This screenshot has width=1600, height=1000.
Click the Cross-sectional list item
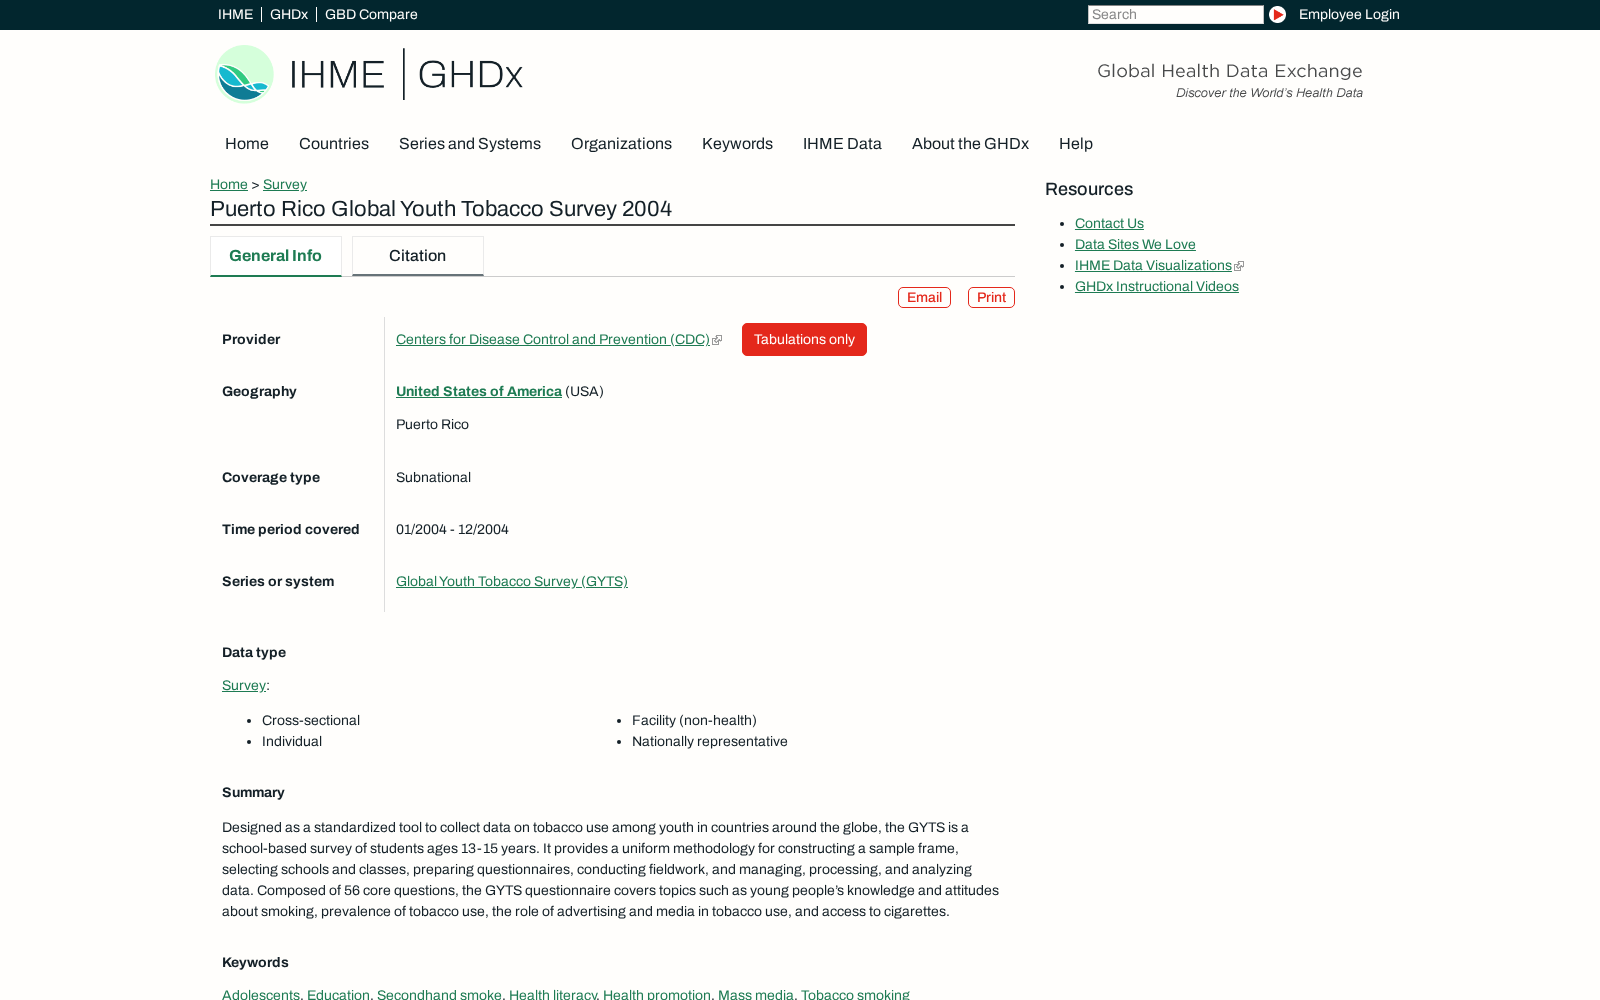(311, 721)
